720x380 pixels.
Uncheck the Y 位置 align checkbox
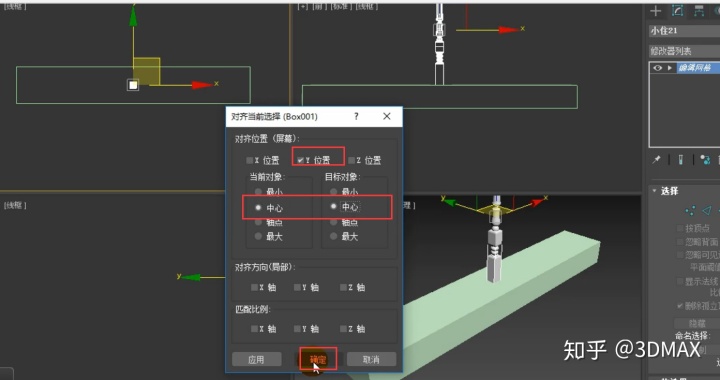click(x=300, y=160)
